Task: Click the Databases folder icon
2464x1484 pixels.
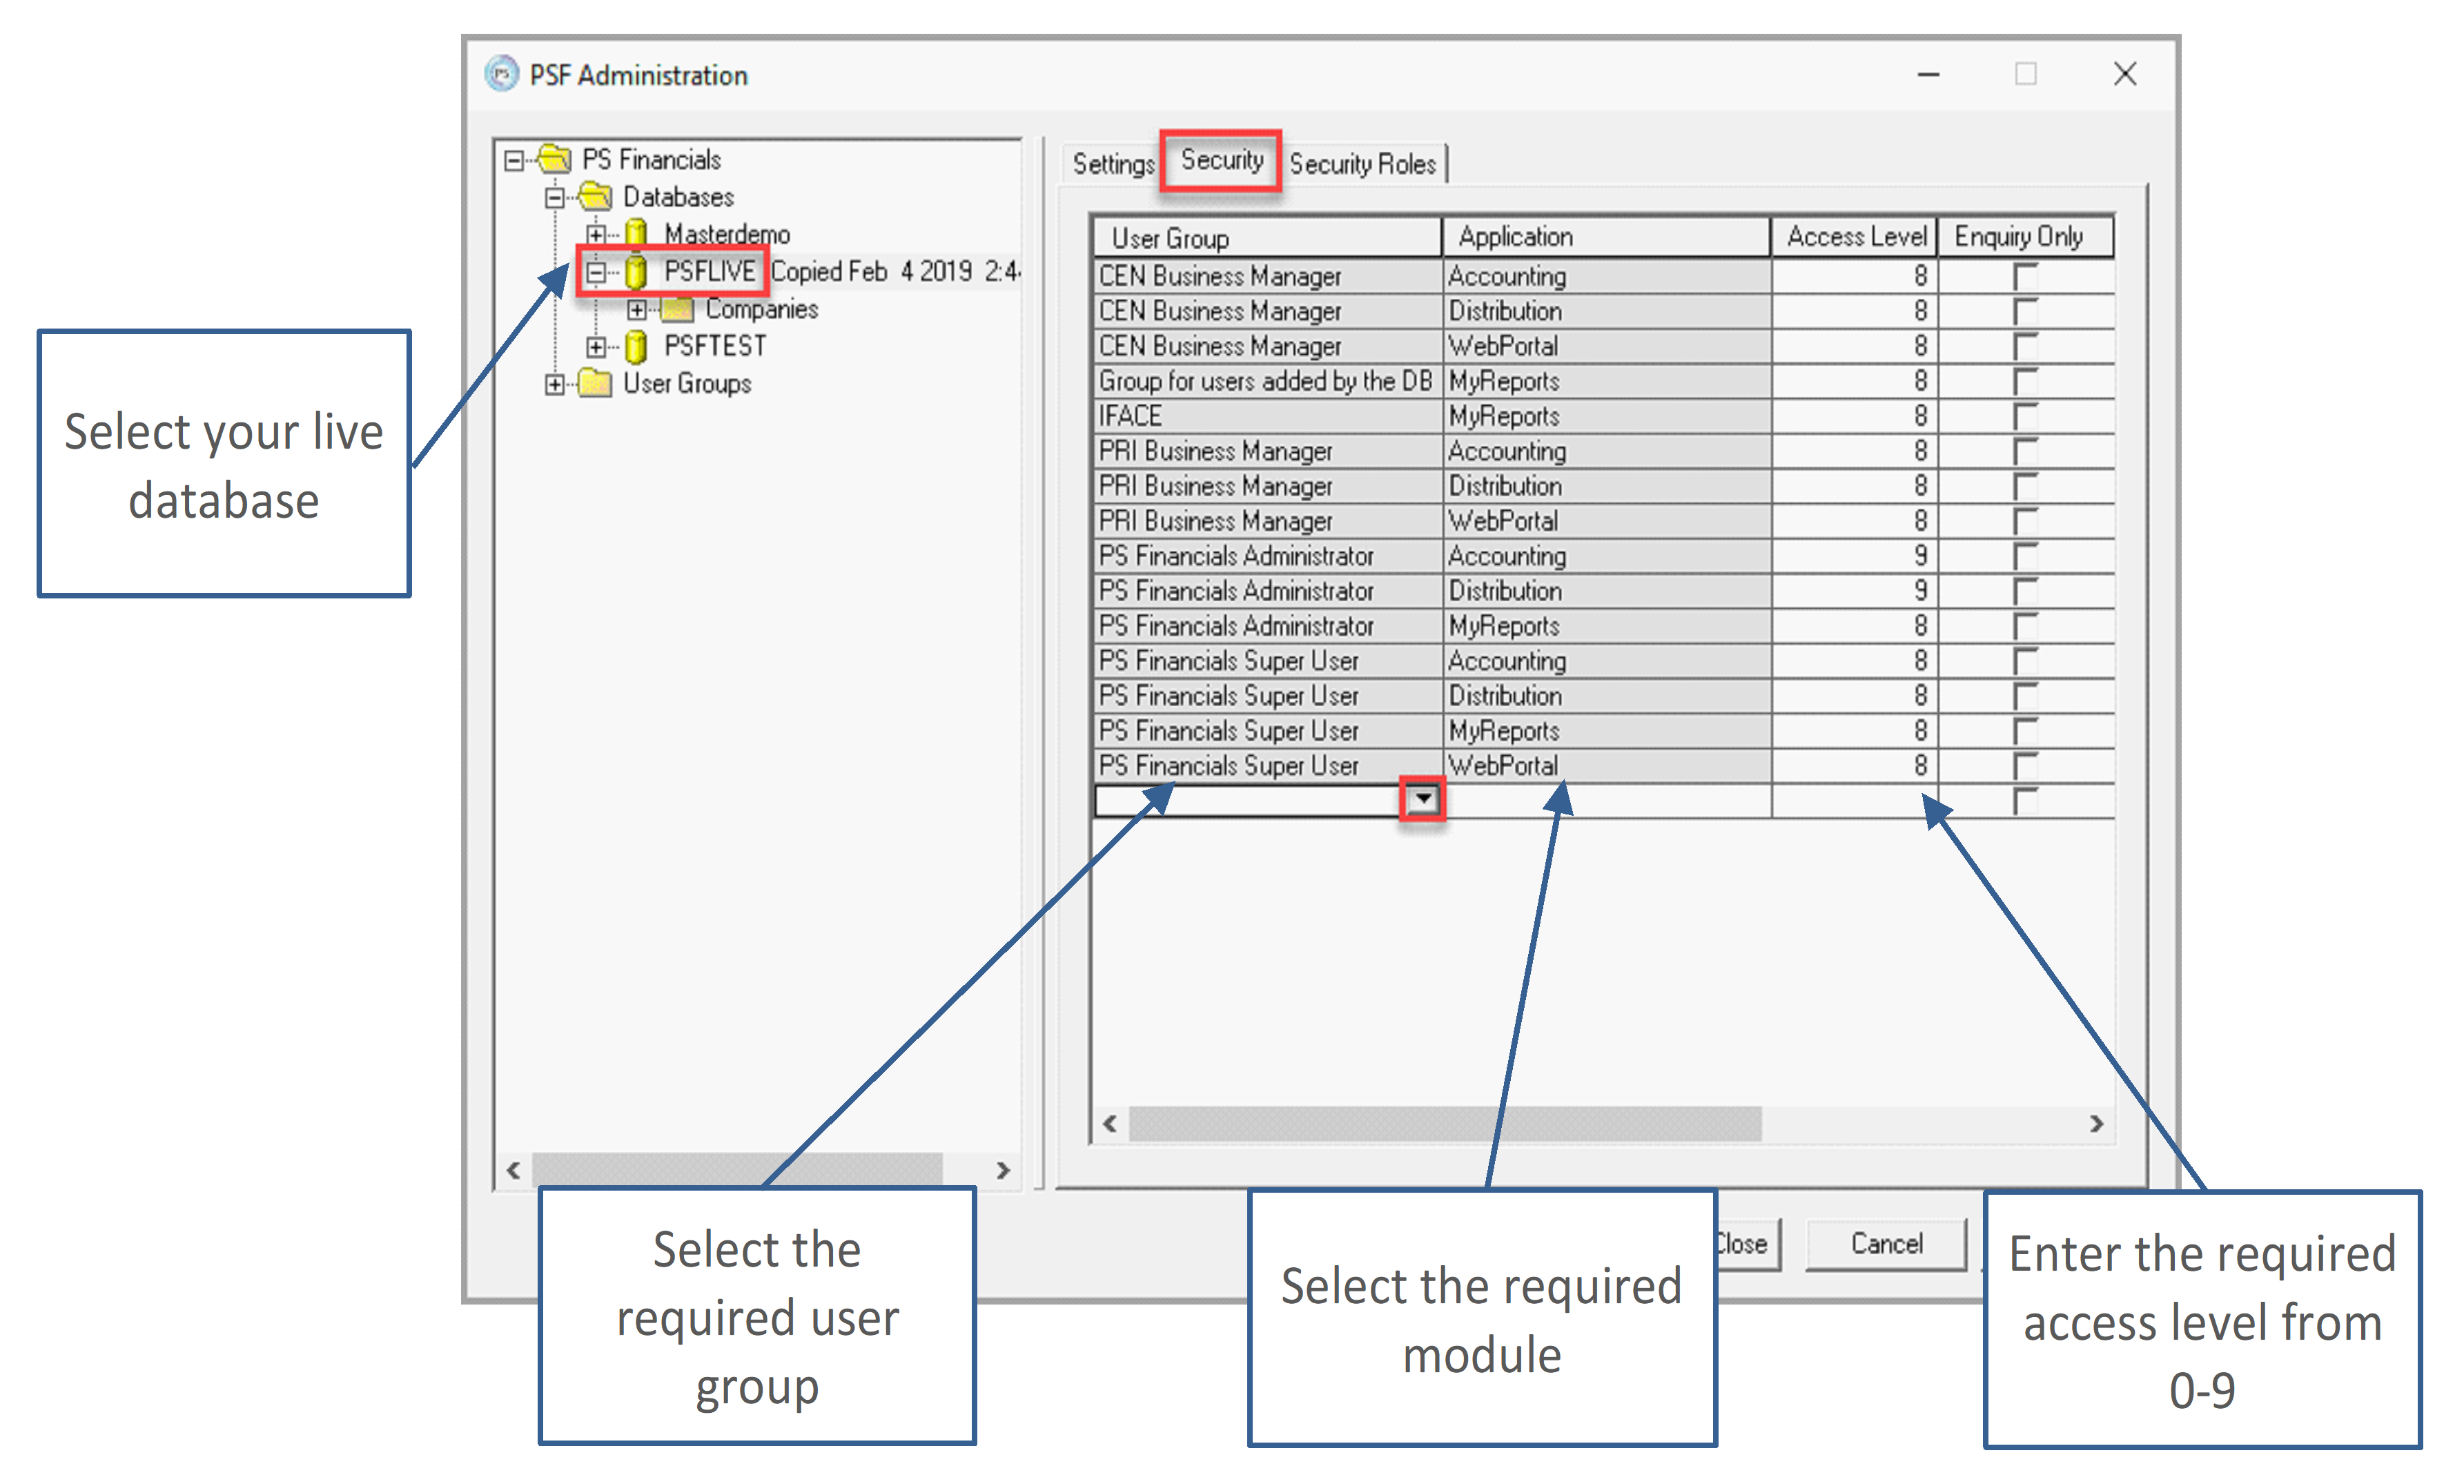Action: click(595, 197)
